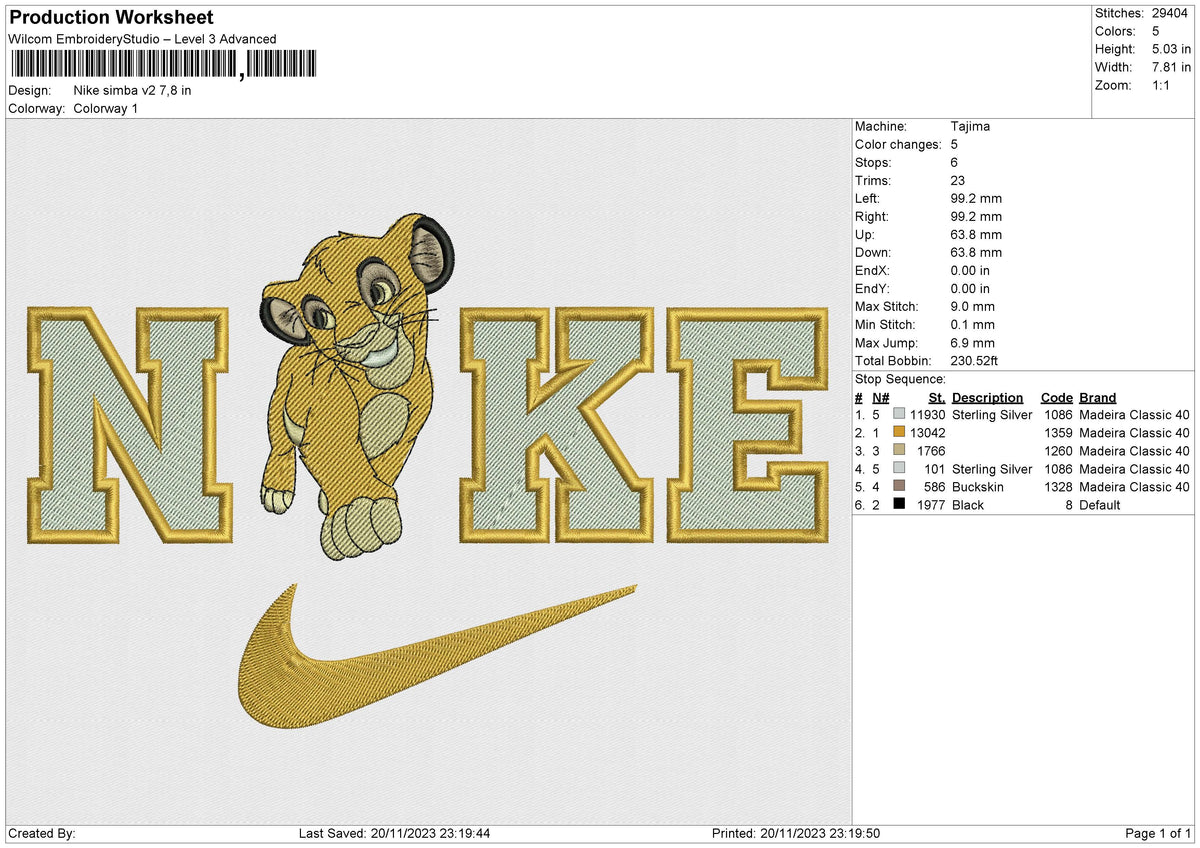Screen dimensions: 1200x848
Task: Select the 'EndX:' label
Action: coord(873,271)
